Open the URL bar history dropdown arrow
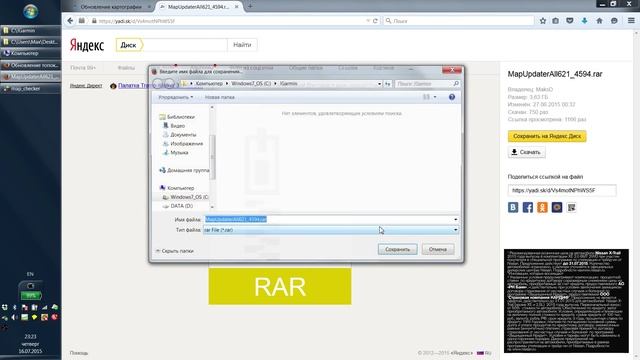The image size is (640, 360). [368, 21]
